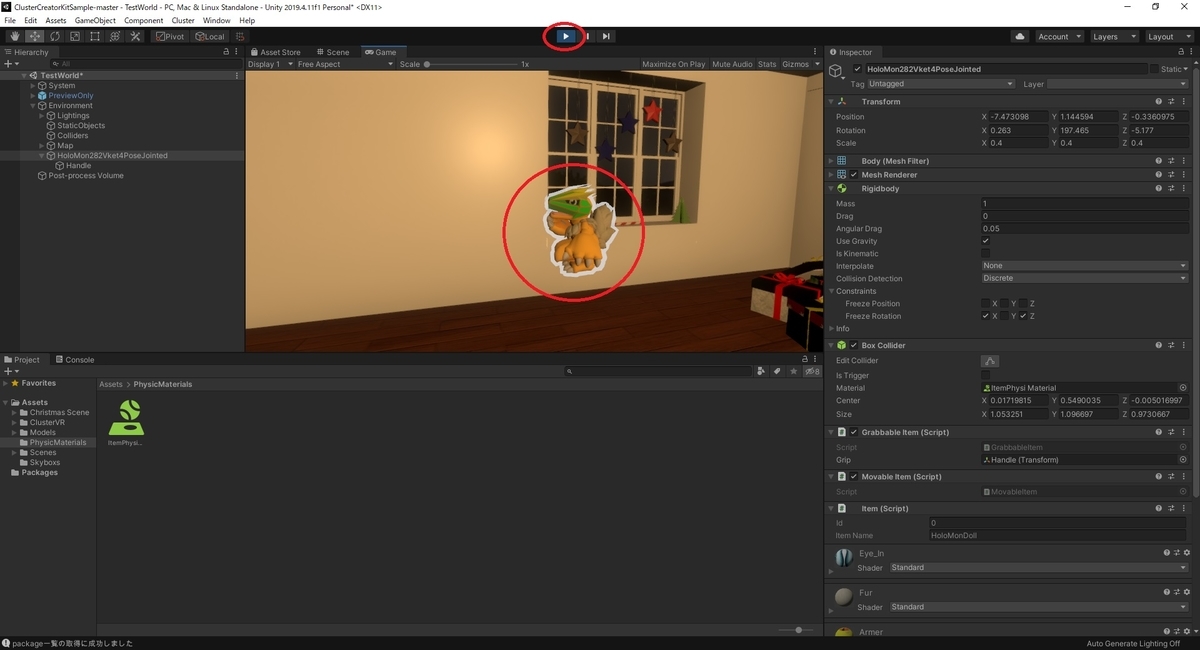1200x650 pixels.
Task: Disable Mesh Renderer component checkbox
Action: 854,175
